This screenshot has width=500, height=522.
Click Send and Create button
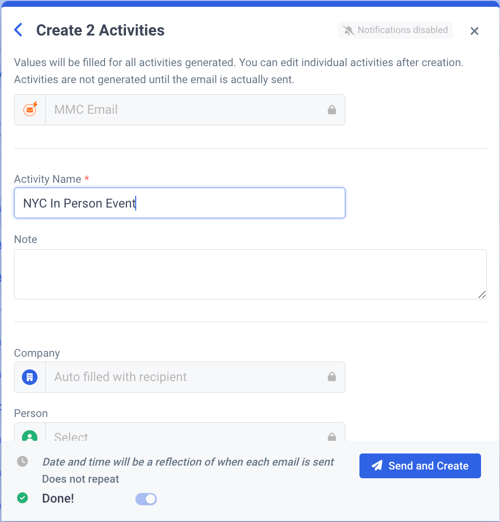click(420, 466)
